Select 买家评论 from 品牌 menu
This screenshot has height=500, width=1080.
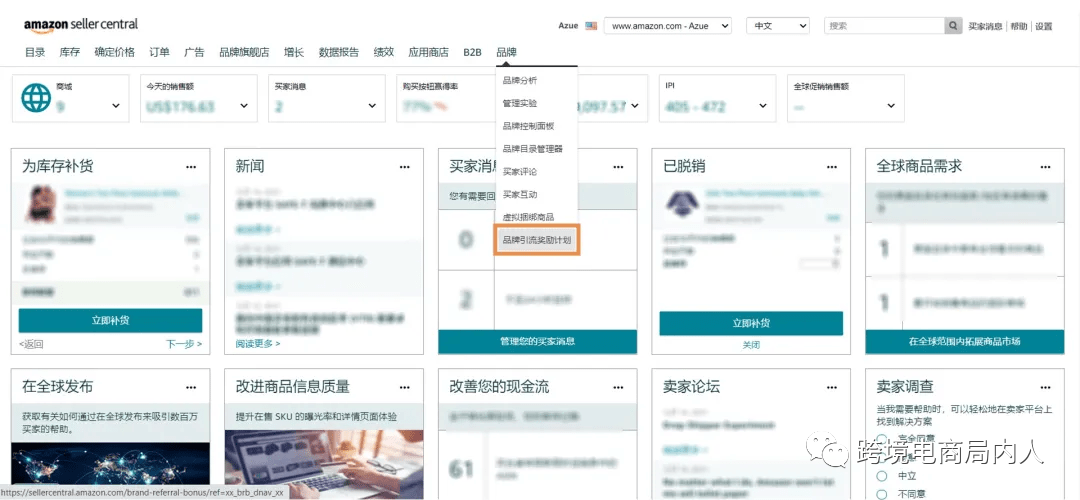click(x=520, y=171)
